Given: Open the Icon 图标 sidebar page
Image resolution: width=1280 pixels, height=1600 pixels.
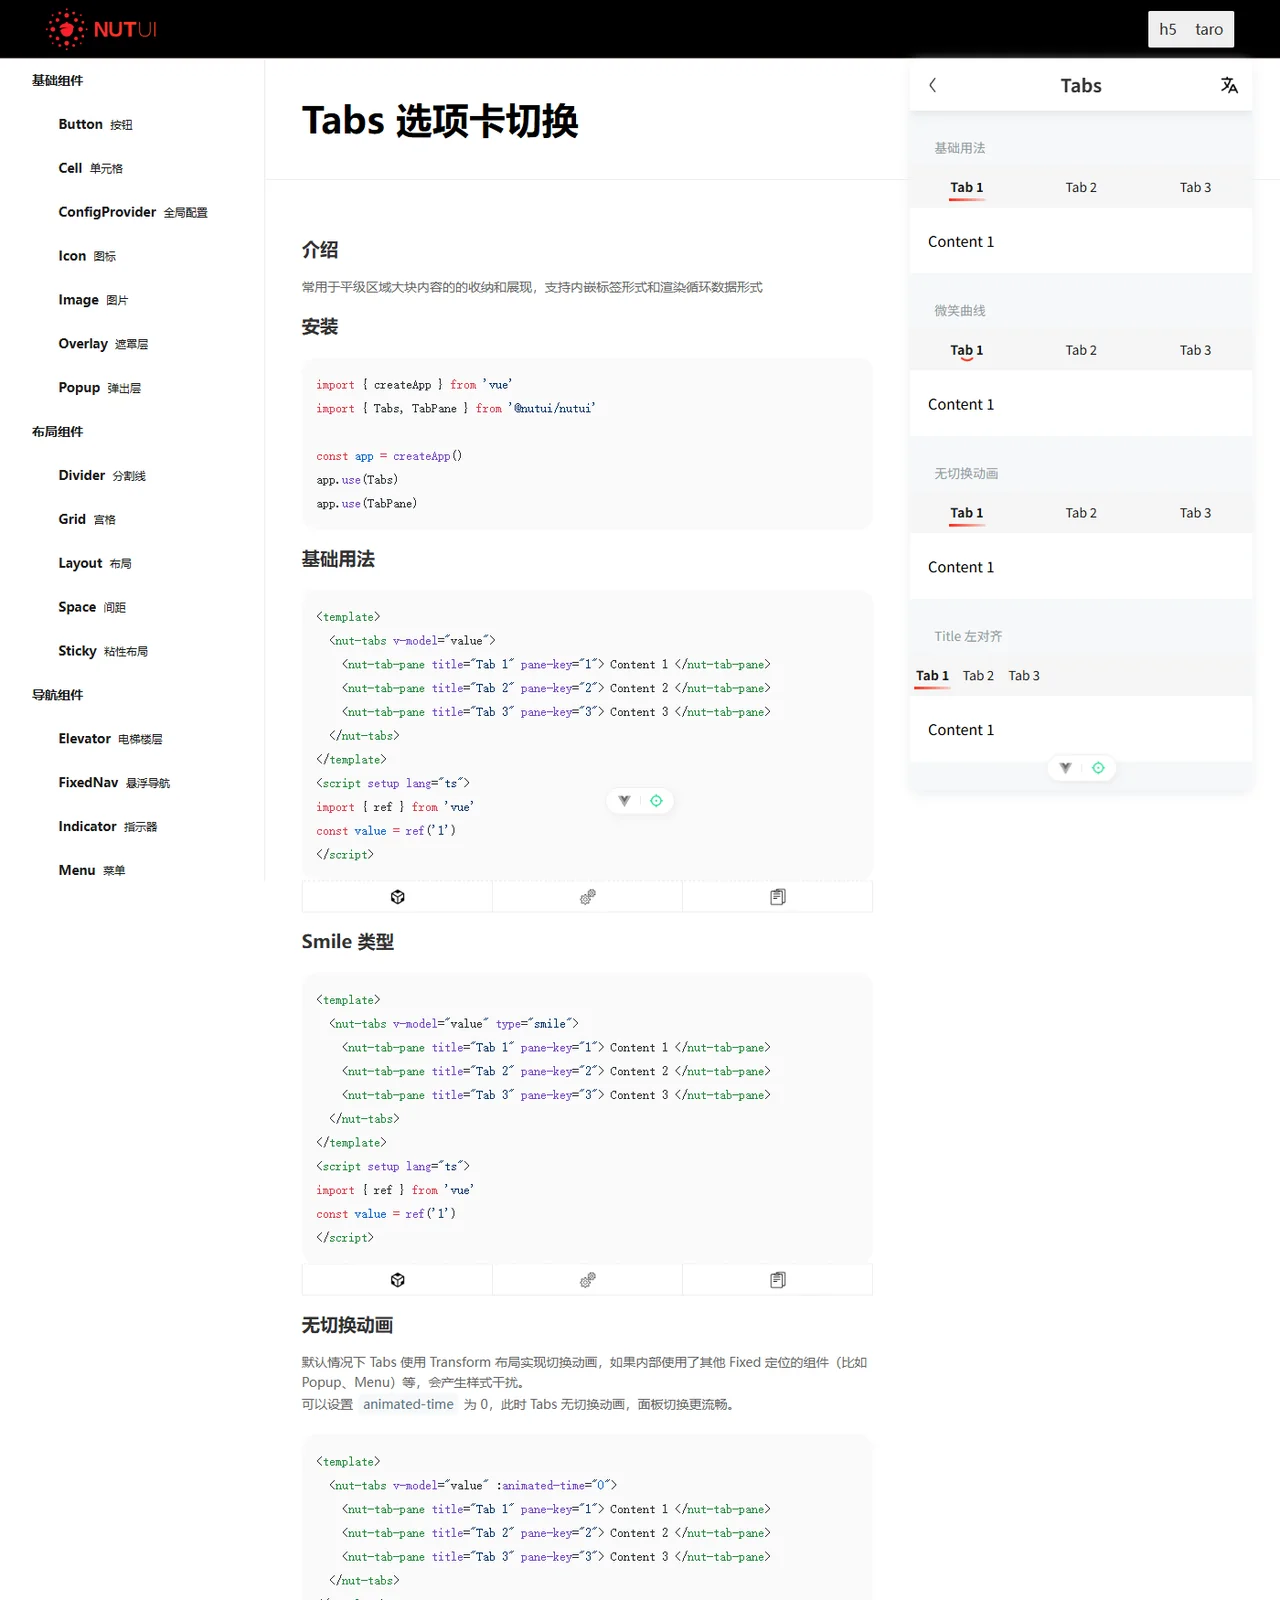Looking at the screenshot, I should [87, 256].
